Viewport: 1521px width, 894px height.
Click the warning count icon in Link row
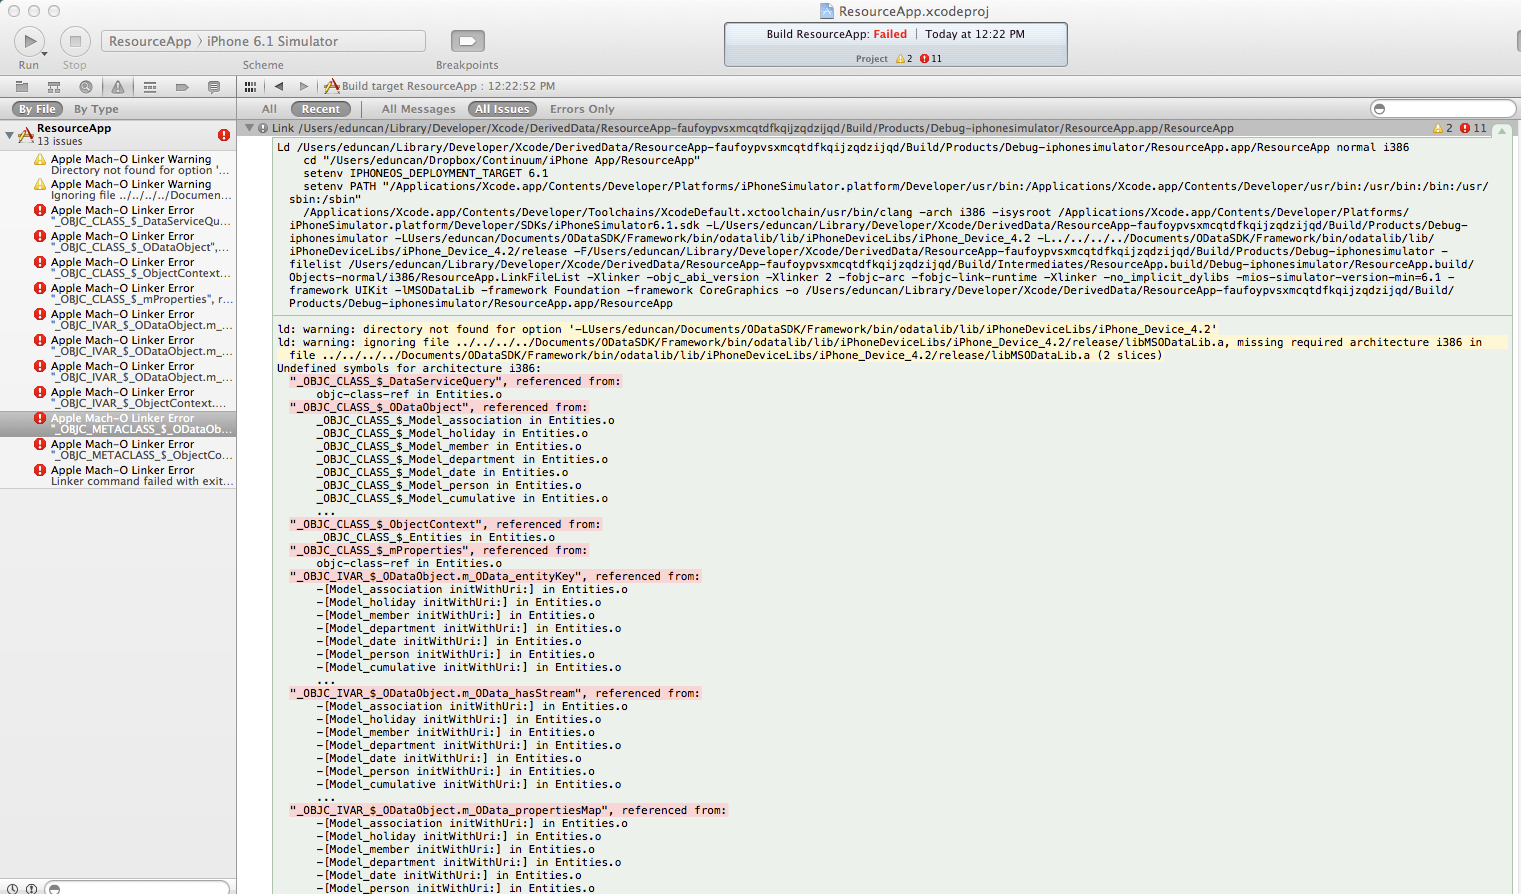1438,128
